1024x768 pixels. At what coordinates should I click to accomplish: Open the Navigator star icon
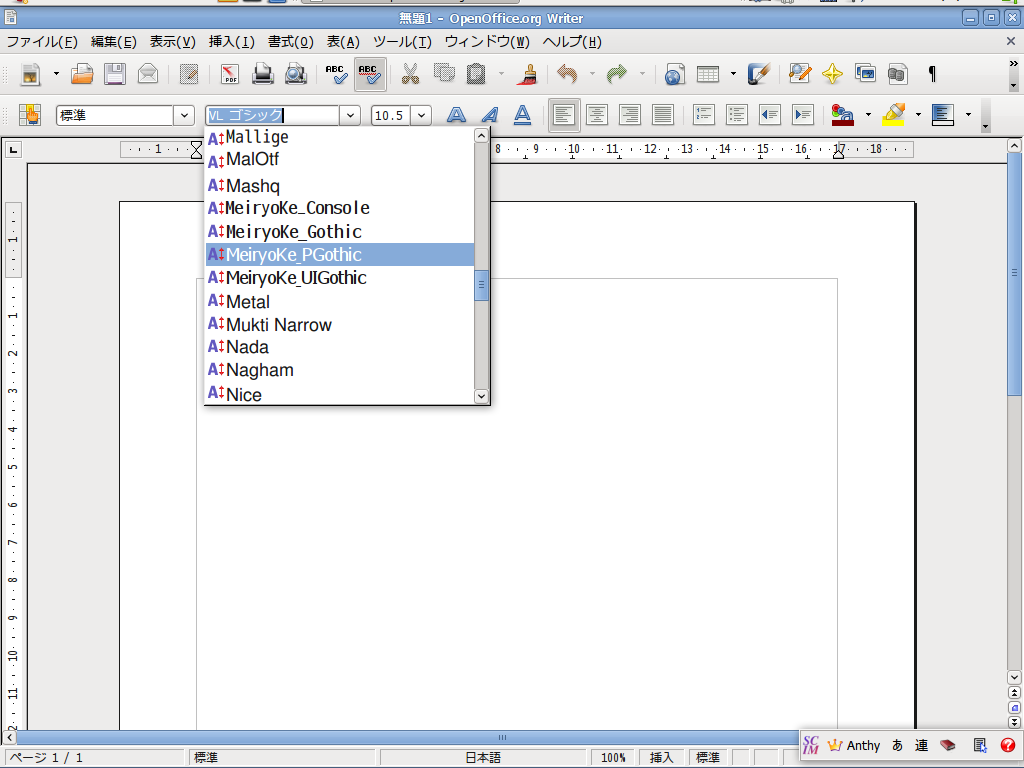click(832, 74)
